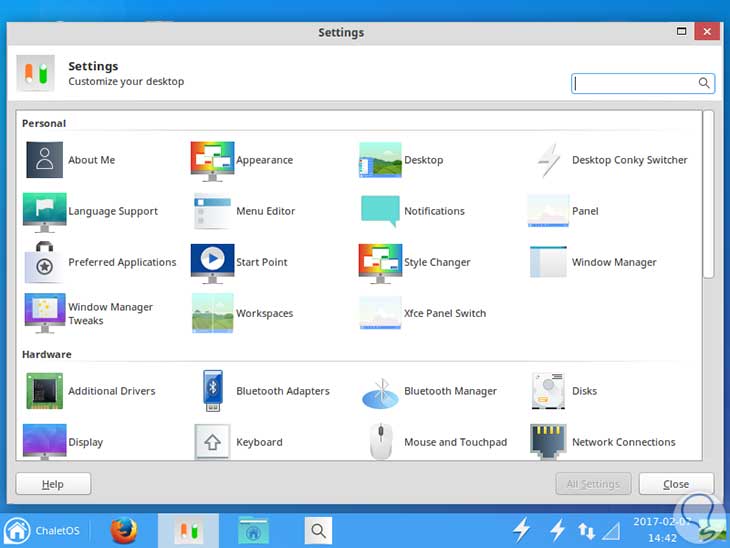730x548 pixels.
Task: Click the 'Style Changer' label
Action: (437, 263)
